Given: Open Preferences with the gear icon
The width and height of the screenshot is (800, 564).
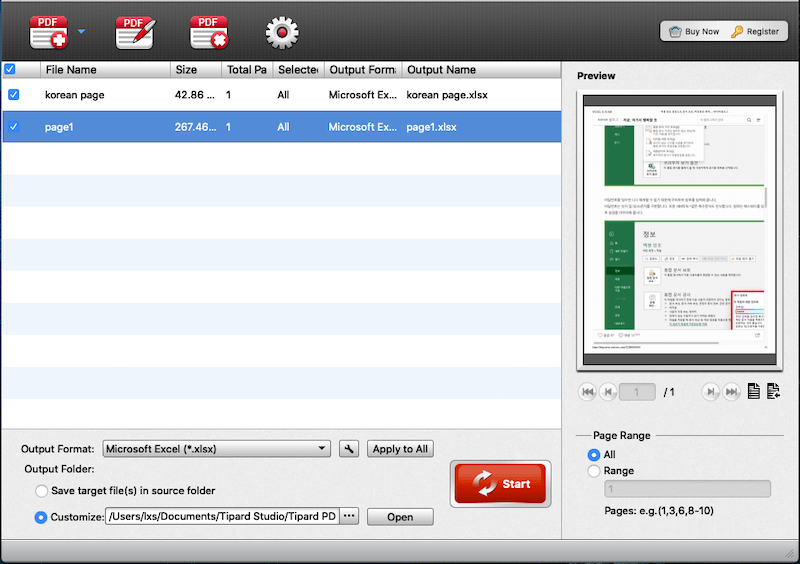Looking at the screenshot, I should 282,32.
